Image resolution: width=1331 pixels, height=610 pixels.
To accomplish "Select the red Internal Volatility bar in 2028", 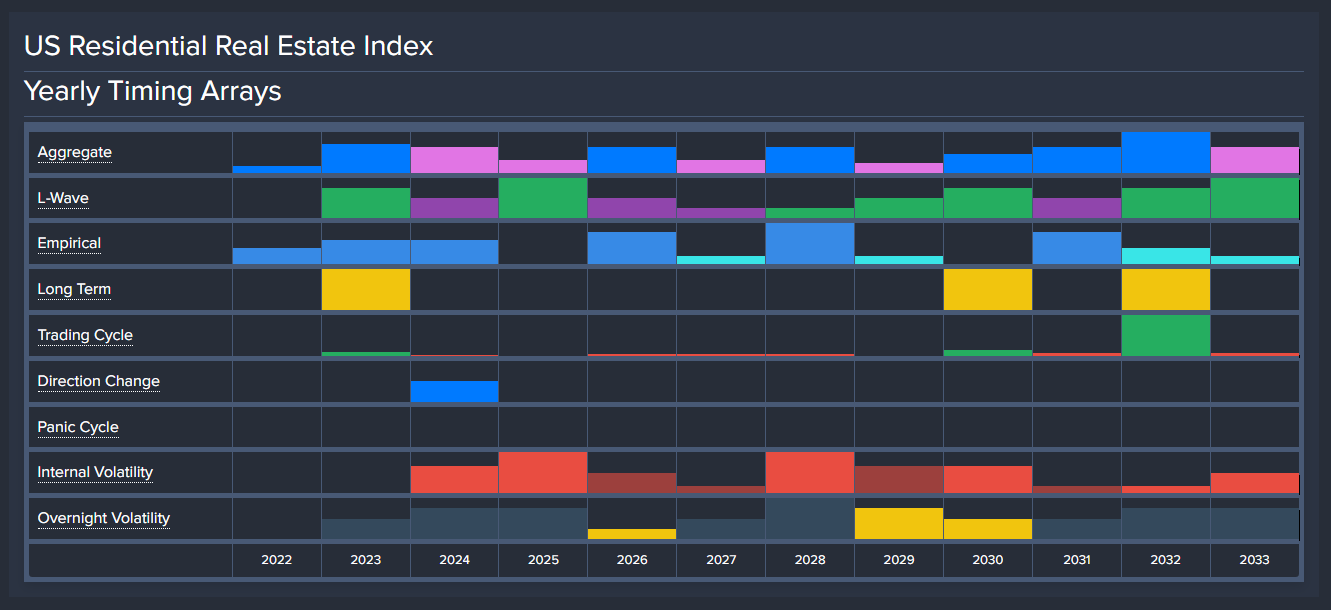I will click(809, 470).
